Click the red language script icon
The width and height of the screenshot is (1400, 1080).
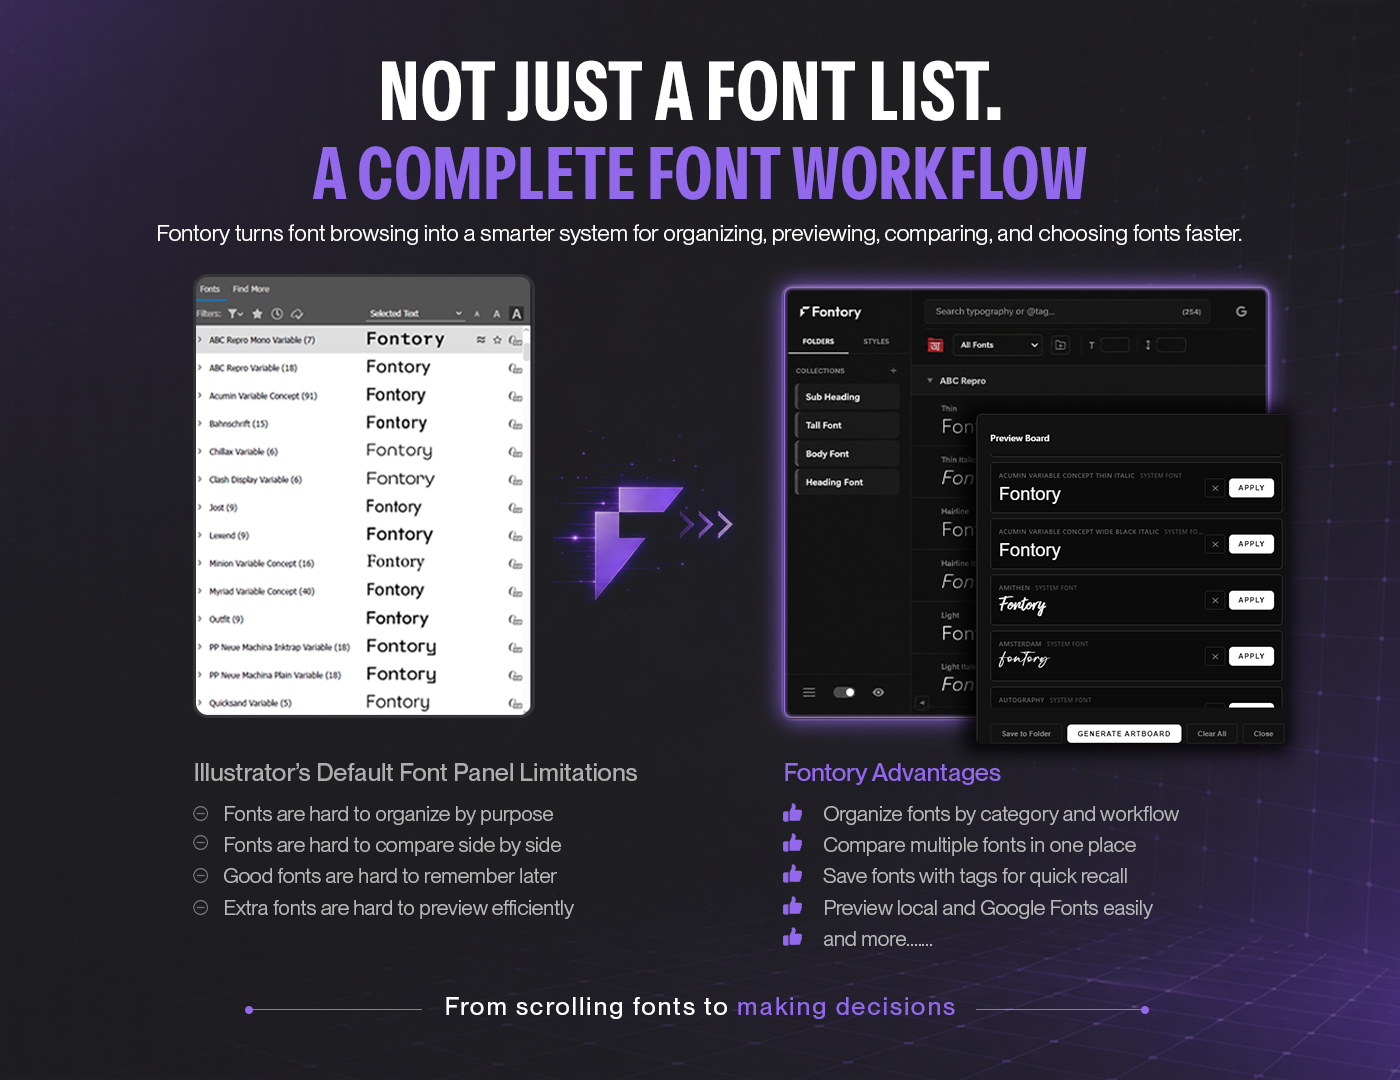(935, 345)
